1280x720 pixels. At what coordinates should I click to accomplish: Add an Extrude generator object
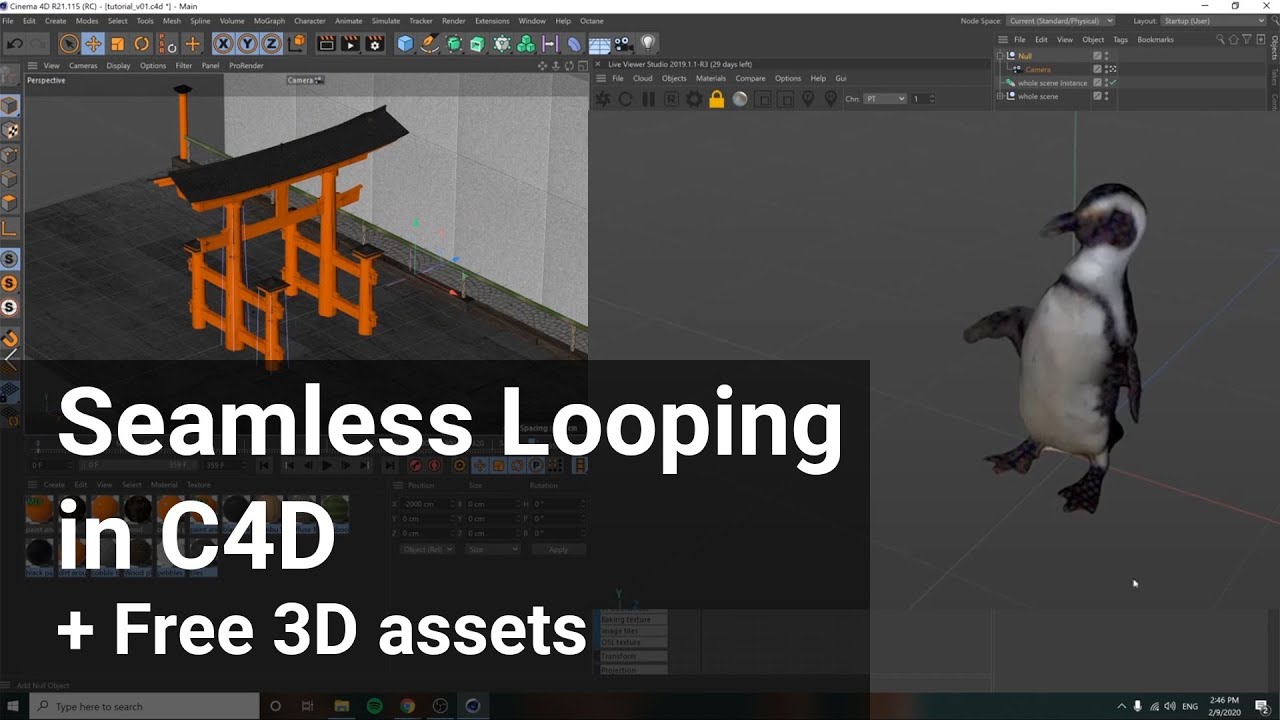tap(477, 44)
